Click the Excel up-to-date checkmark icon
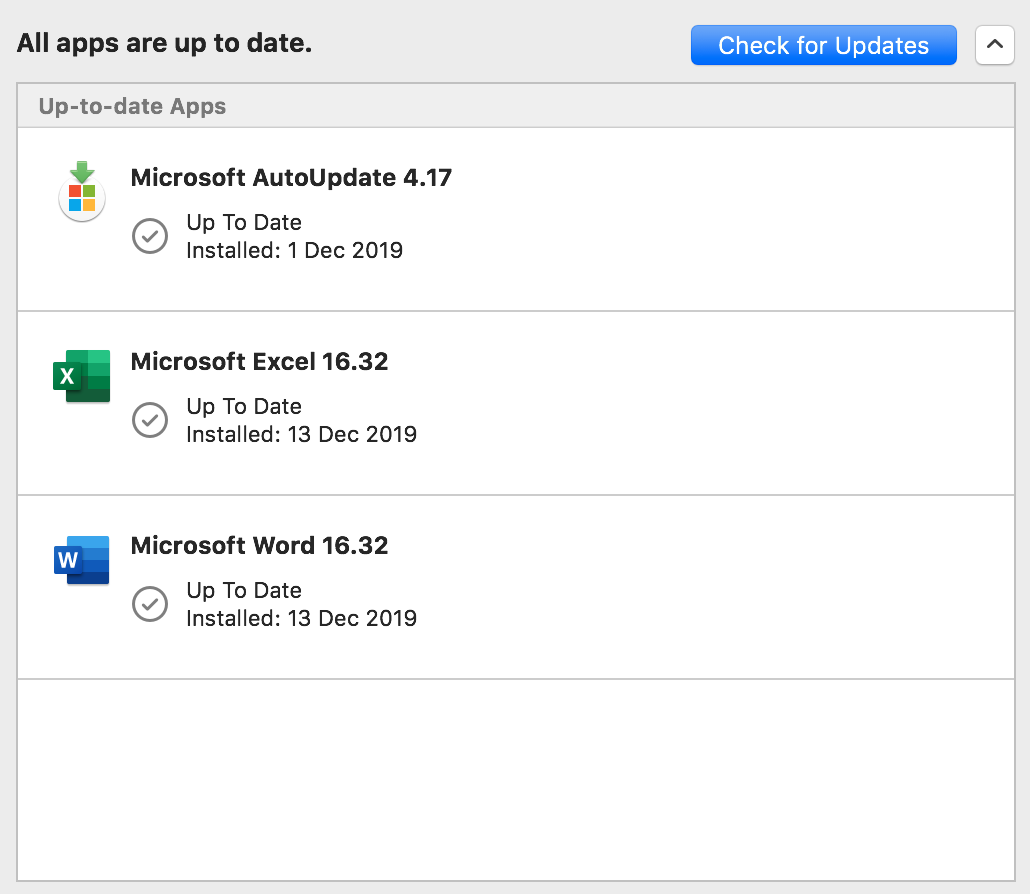Viewport: 1030px width, 894px height. pos(150,420)
